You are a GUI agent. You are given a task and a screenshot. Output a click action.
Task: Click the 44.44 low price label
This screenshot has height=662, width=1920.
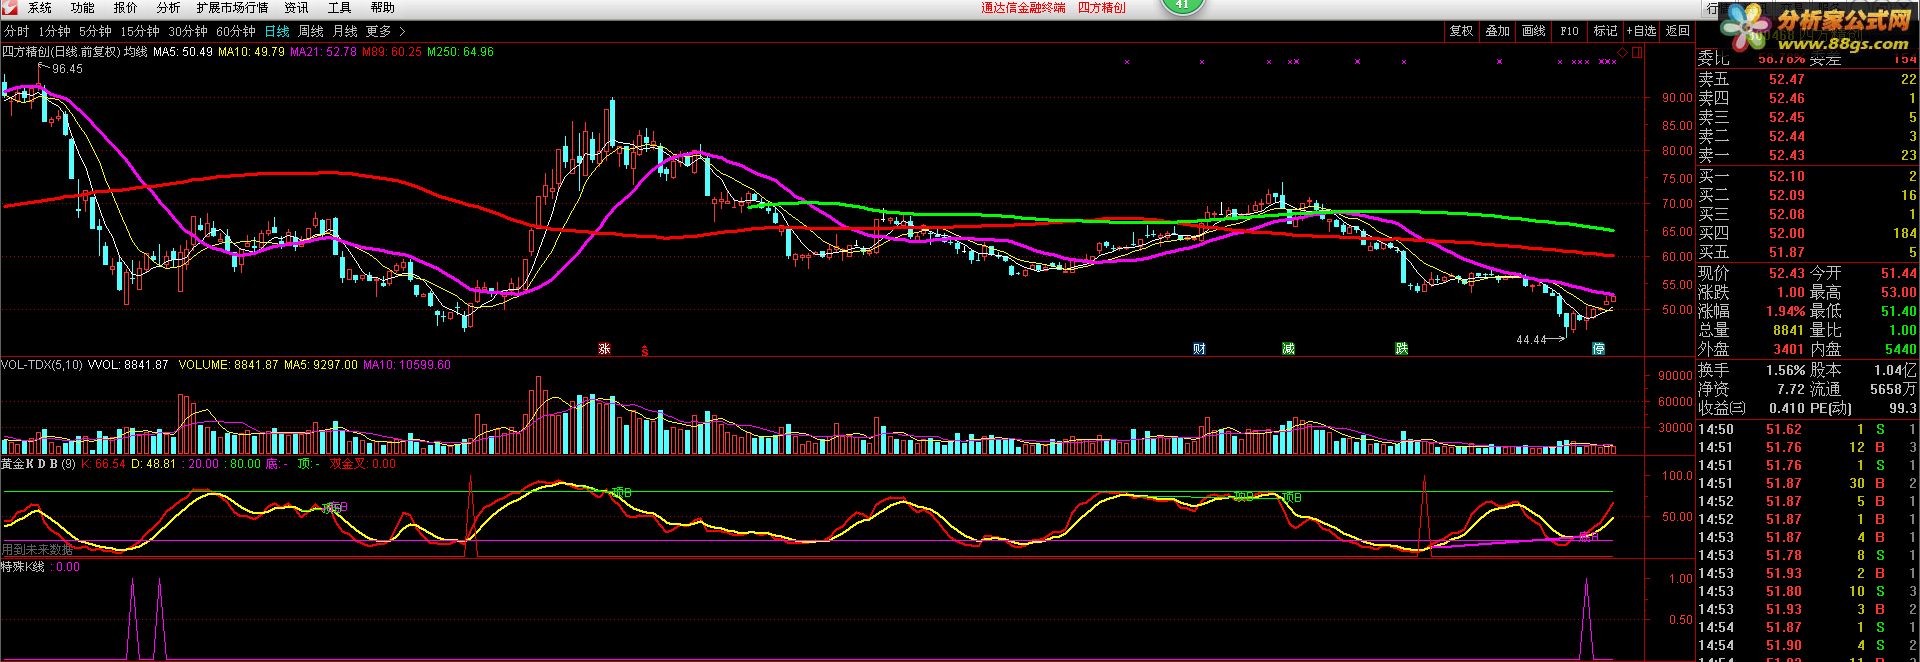click(x=1531, y=340)
